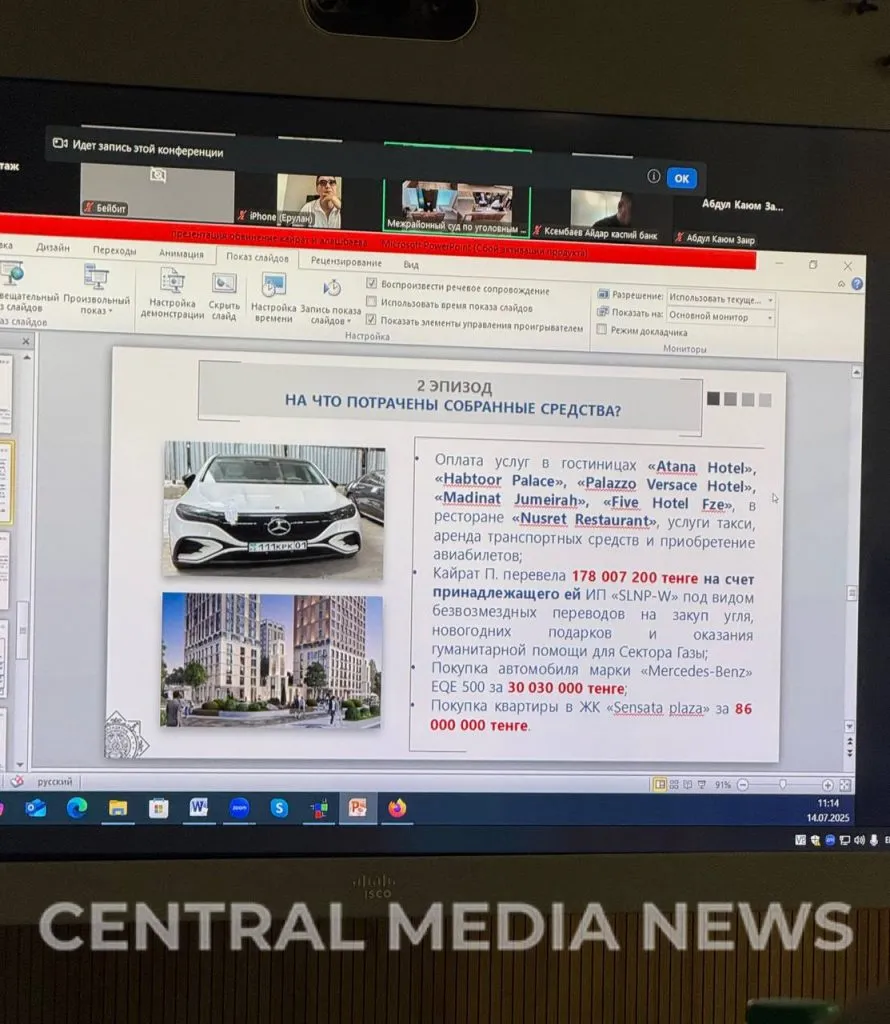
Task: Open the Zoom app in the taskbar
Action: (238, 808)
